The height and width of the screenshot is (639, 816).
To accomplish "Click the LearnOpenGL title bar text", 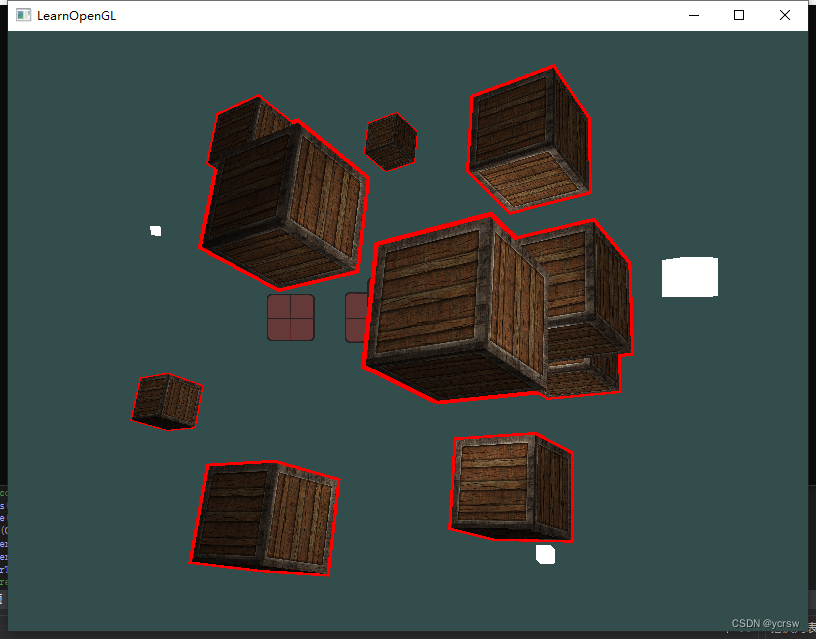I will click(76, 16).
